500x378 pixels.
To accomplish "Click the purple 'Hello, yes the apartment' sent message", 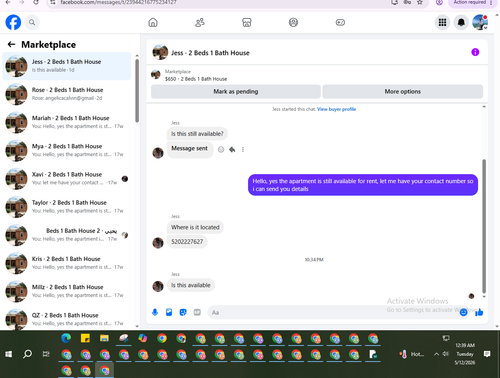I will tap(363, 185).
